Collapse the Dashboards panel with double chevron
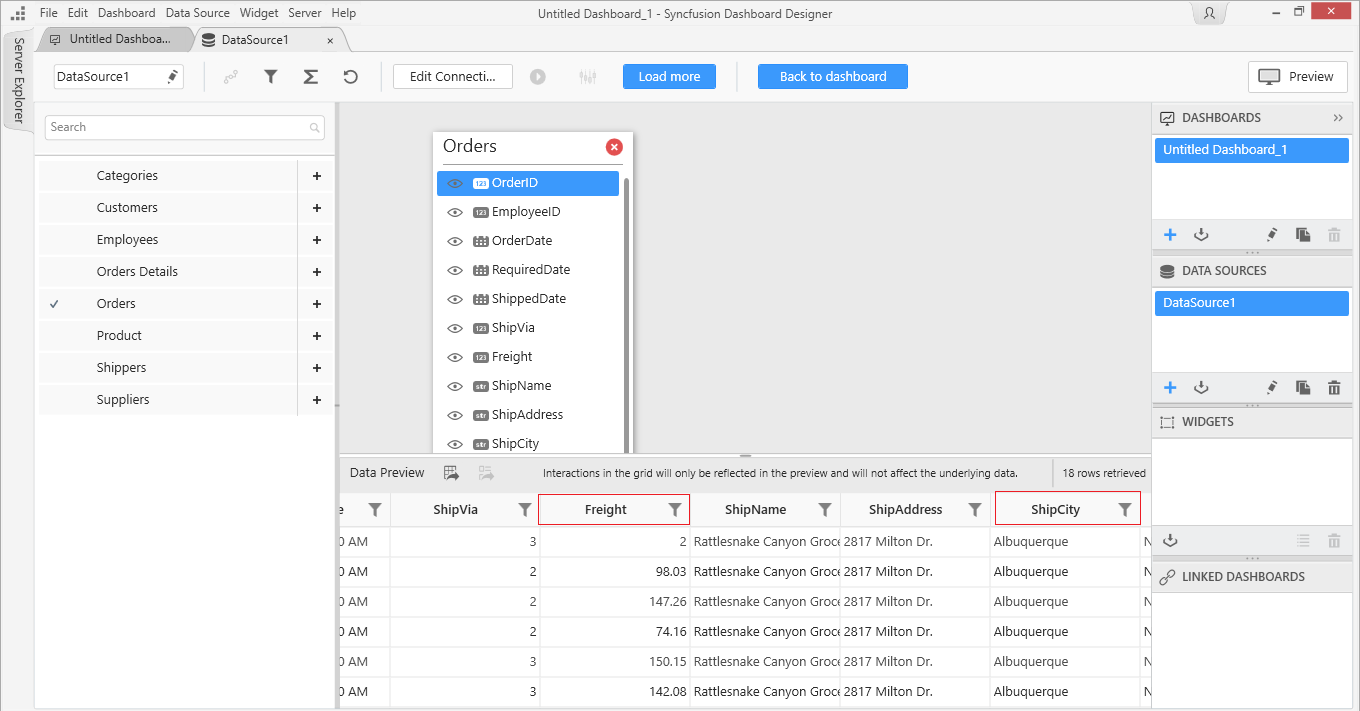1360x711 pixels. coord(1338,118)
